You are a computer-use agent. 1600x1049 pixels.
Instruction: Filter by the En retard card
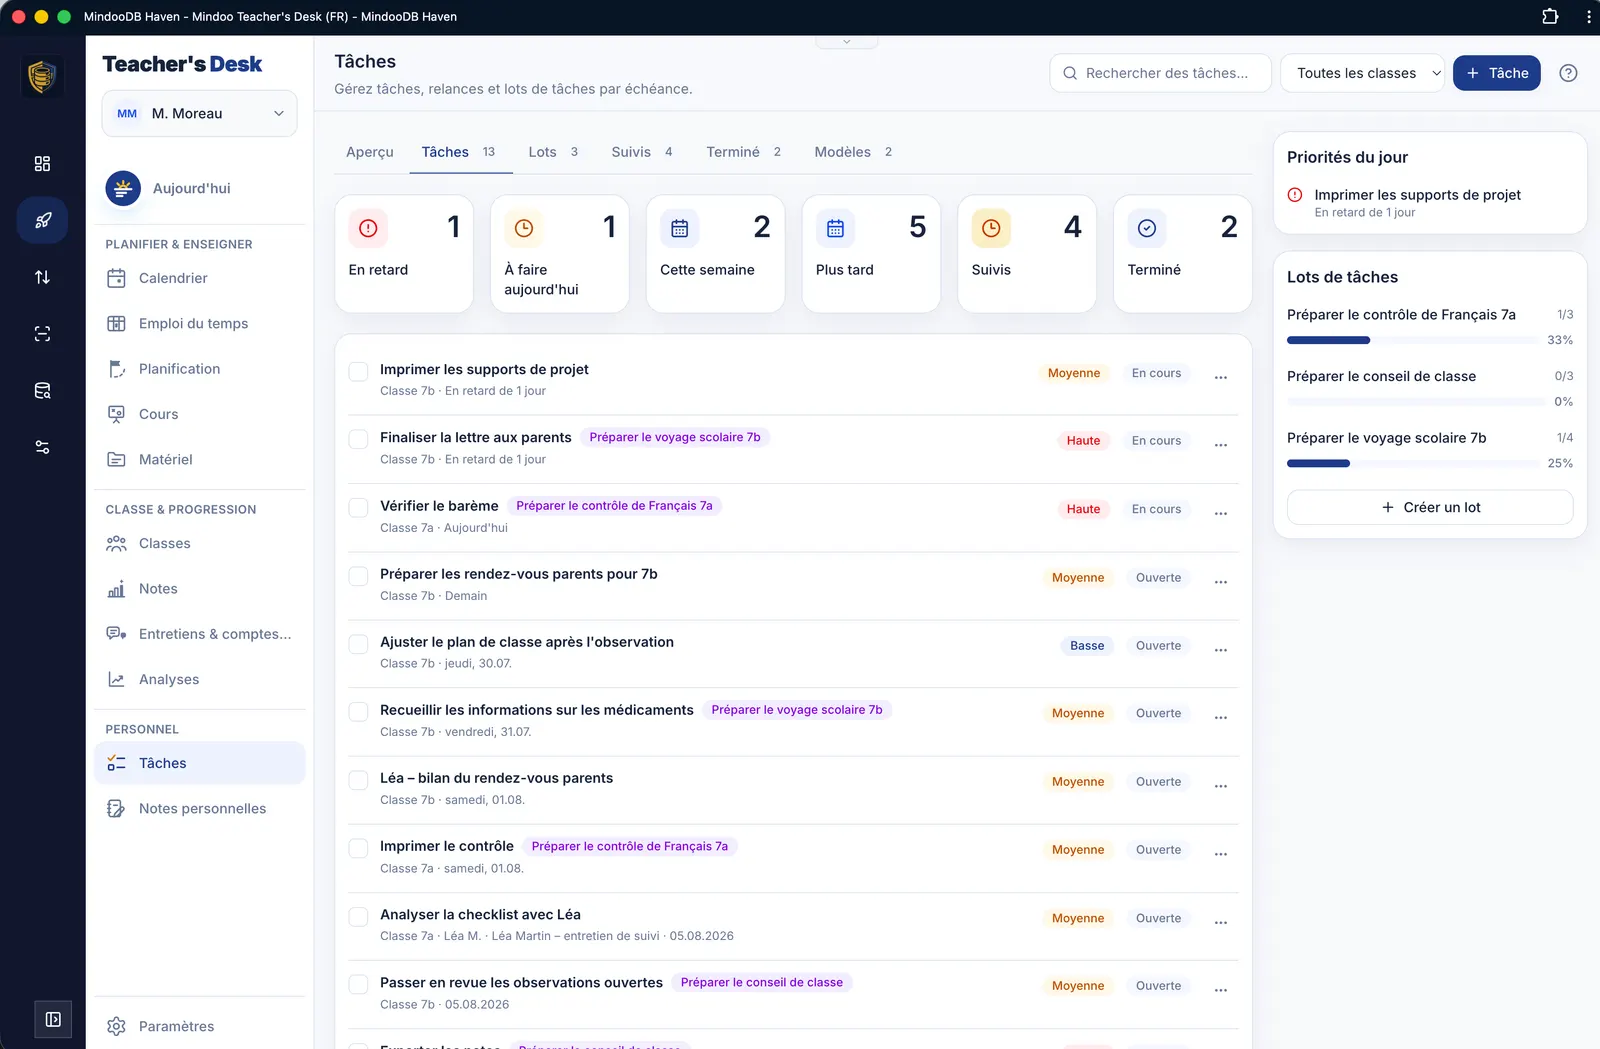(x=404, y=254)
